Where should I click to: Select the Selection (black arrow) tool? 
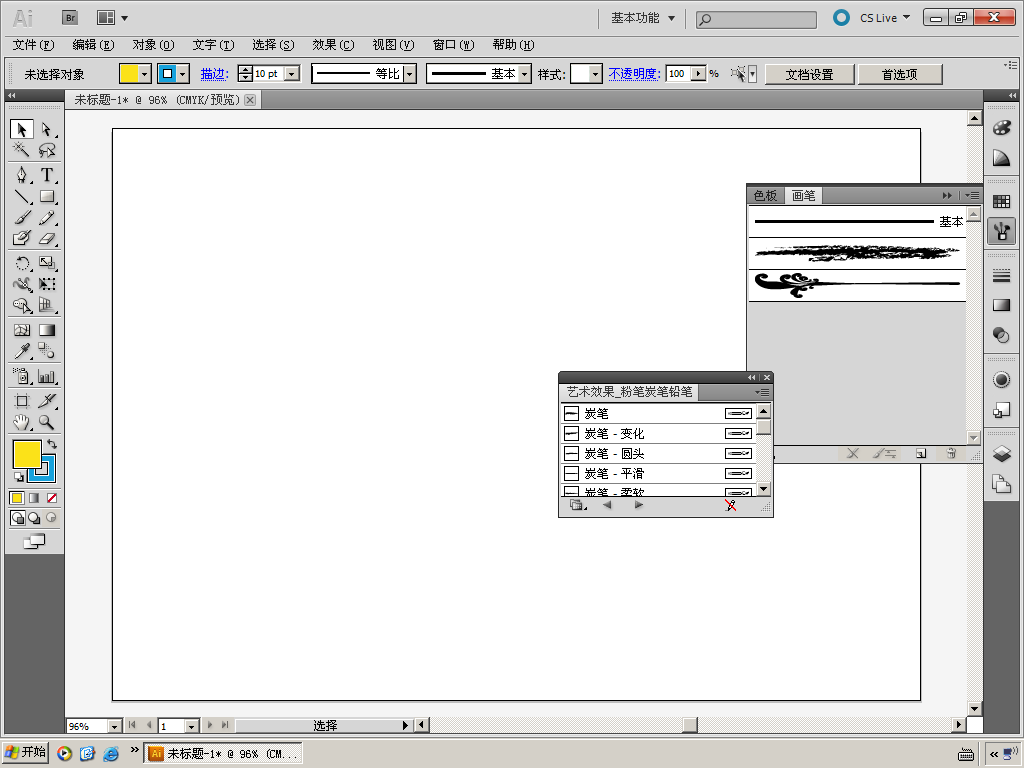pos(22,129)
